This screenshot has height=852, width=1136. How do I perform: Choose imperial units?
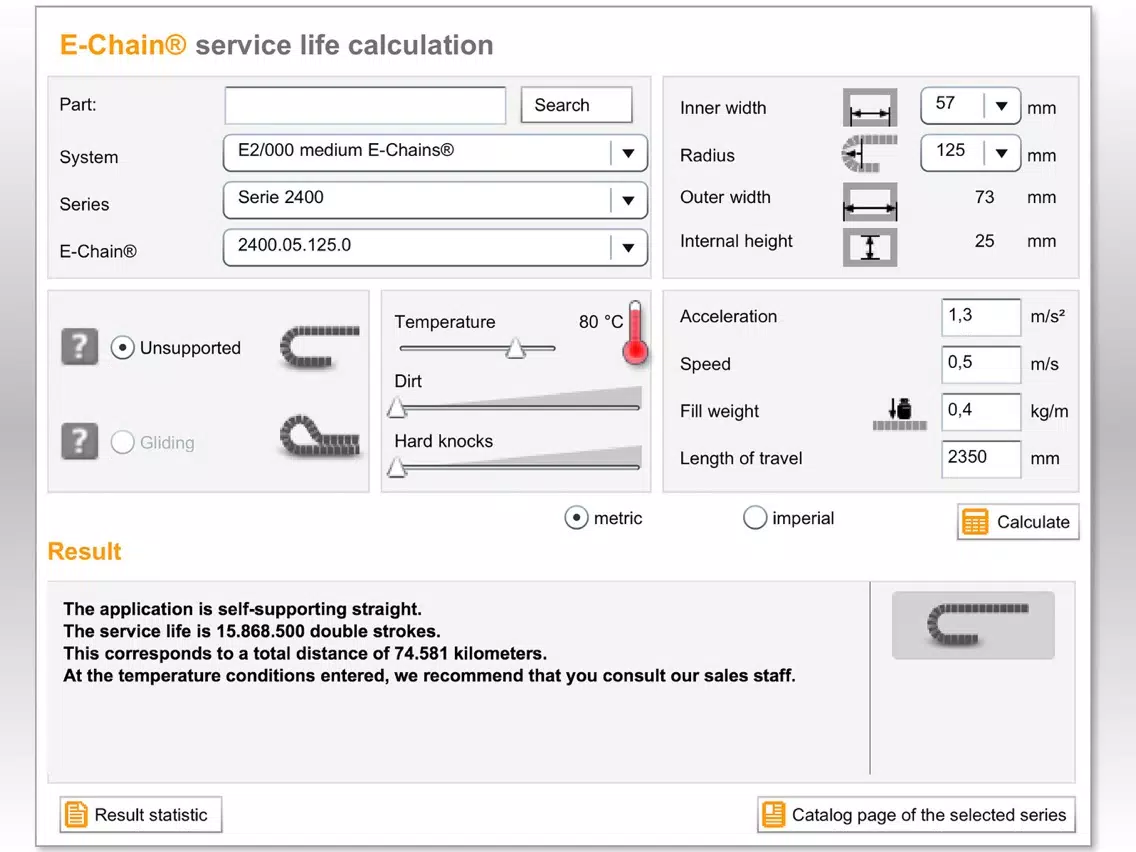755,518
